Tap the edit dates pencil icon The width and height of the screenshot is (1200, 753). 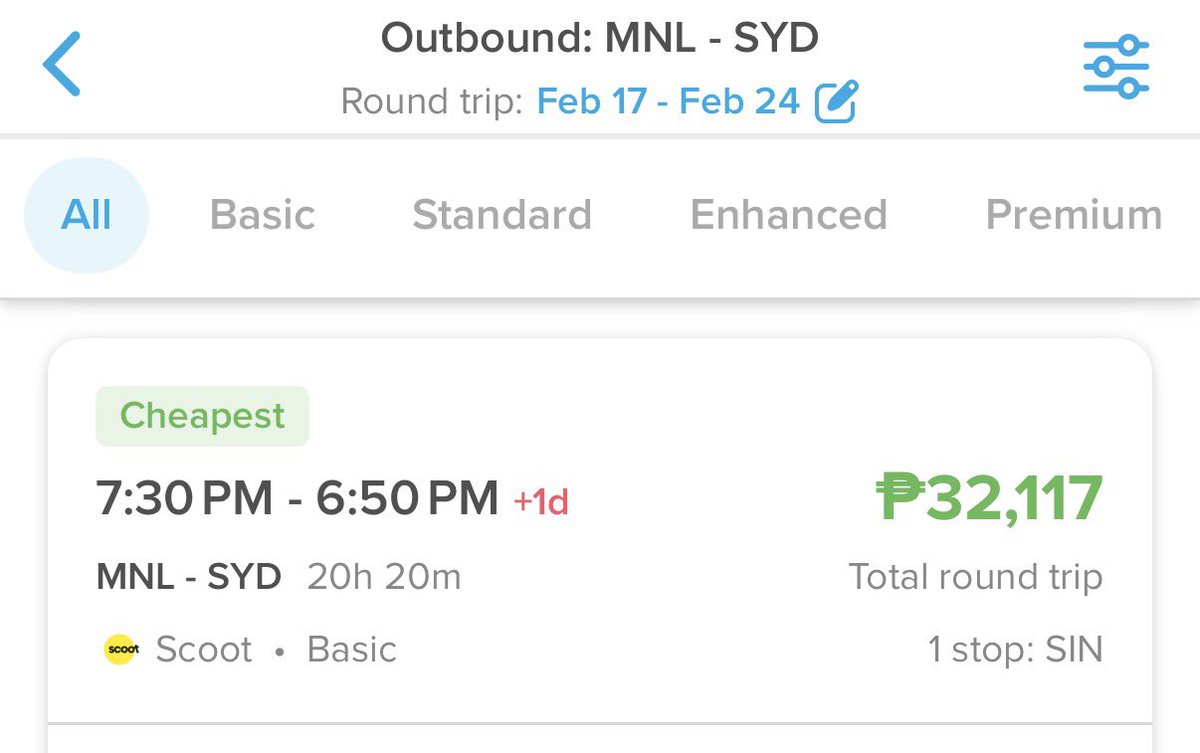click(836, 101)
